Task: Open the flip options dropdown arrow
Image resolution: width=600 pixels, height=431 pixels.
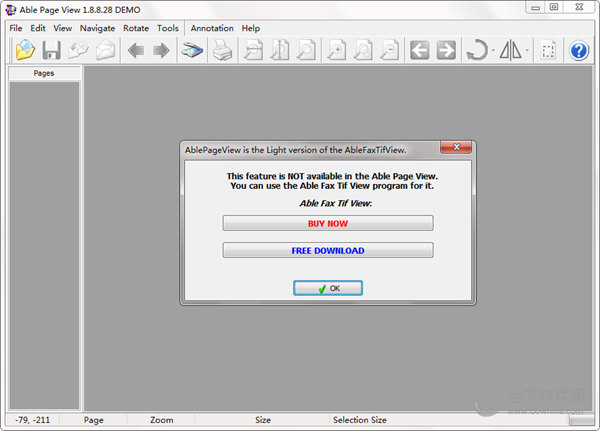Action: [527, 50]
